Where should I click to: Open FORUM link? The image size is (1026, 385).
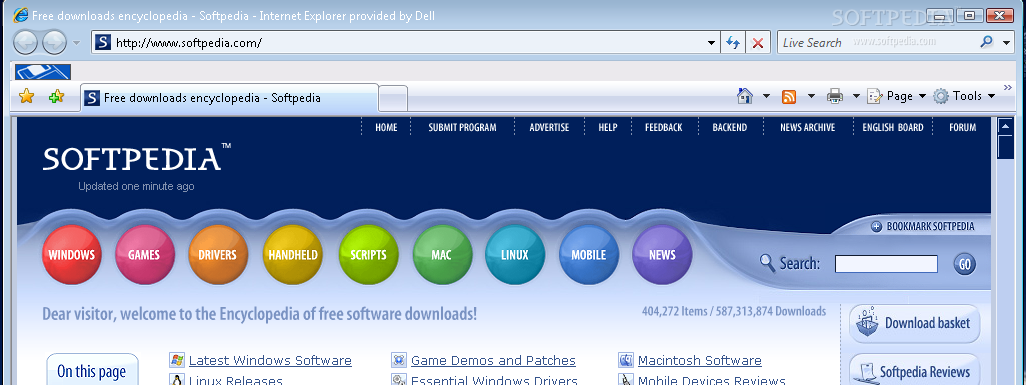963,128
